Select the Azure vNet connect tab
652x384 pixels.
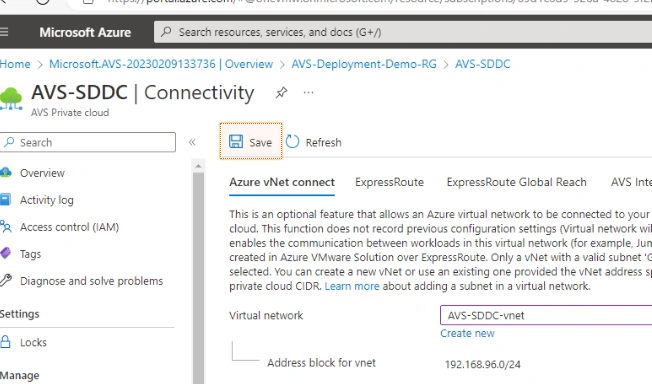click(282, 182)
